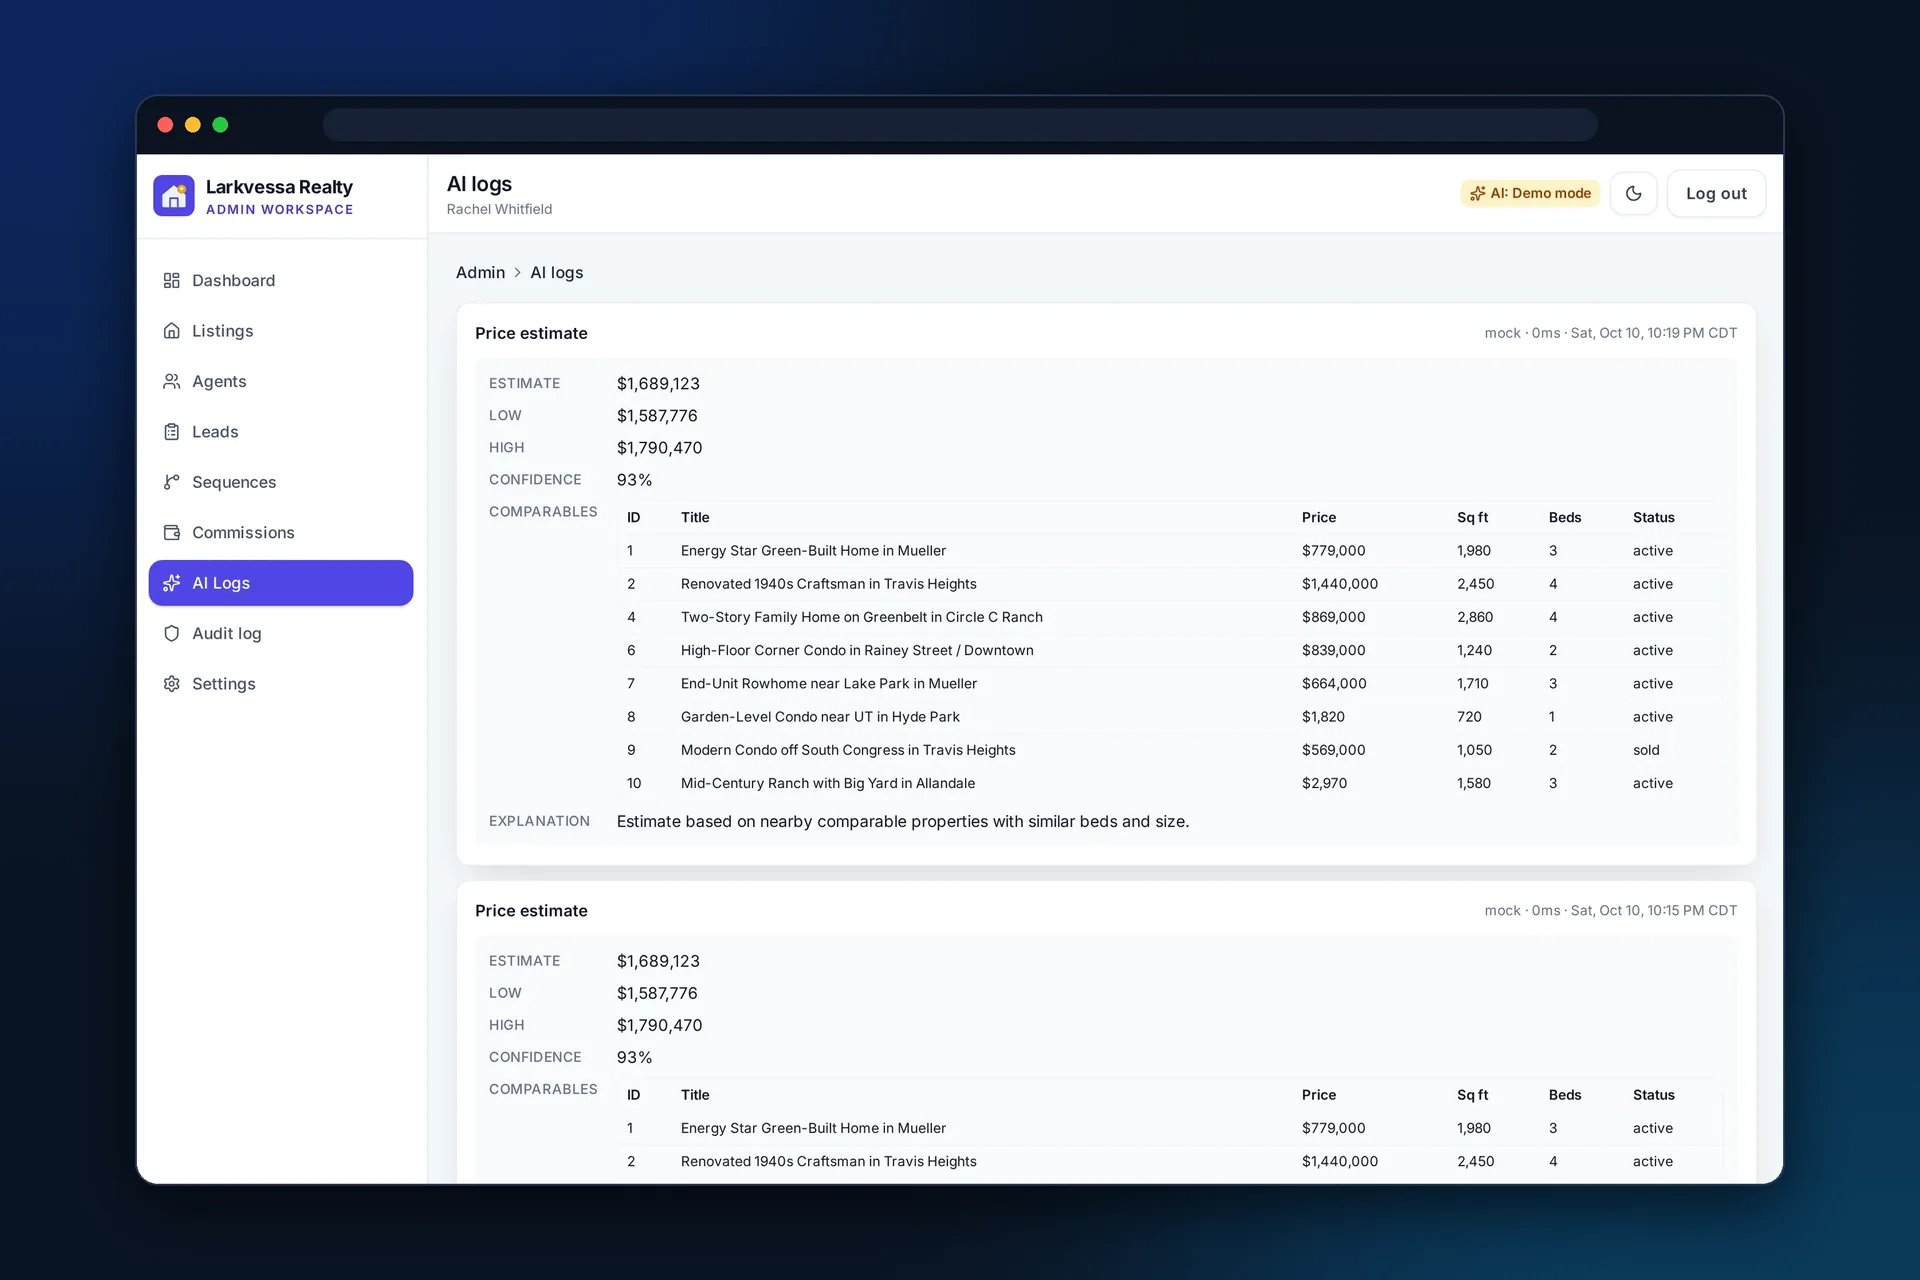Open the Leads section
1920x1280 pixels.
click(281, 432)
